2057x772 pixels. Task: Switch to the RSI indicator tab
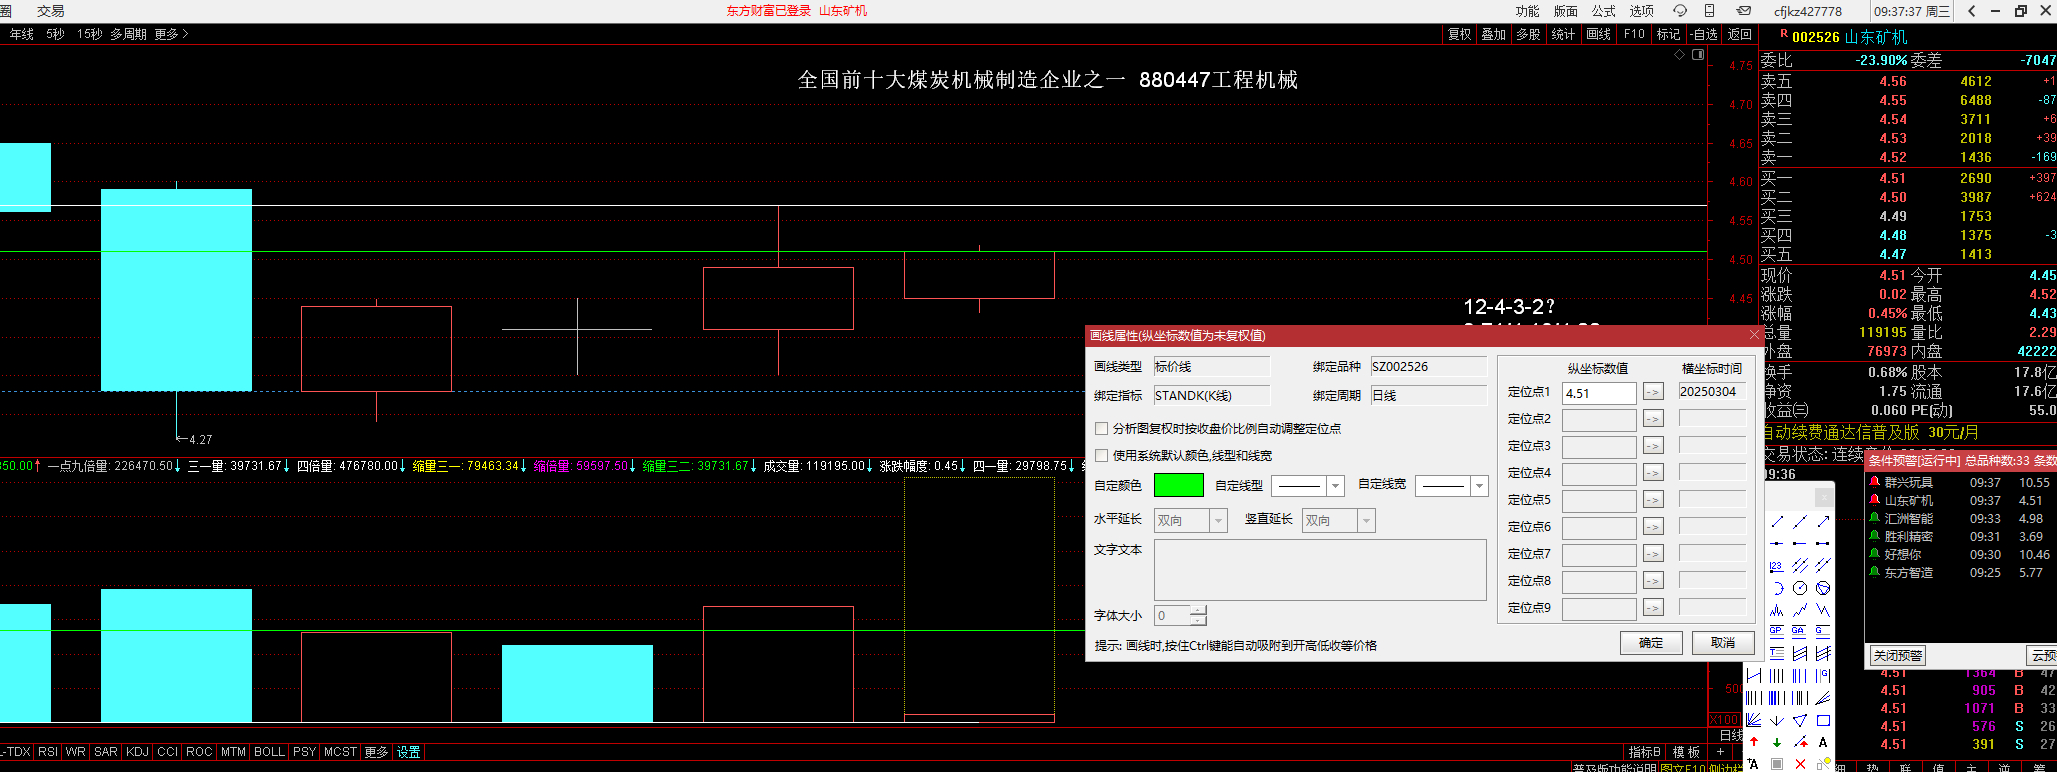(48, 752)
